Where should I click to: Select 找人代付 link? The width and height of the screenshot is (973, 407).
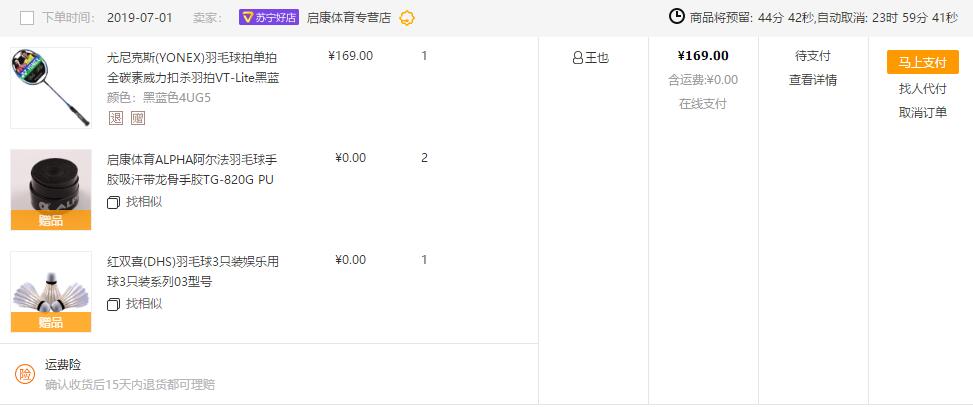[923, 89]
